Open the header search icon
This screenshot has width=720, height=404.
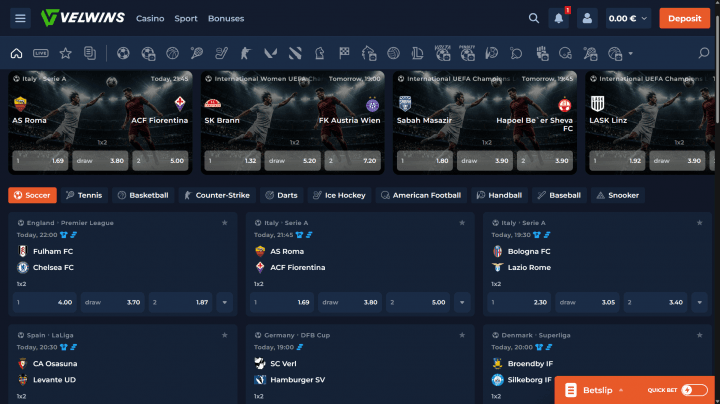(x=534, y=18)
